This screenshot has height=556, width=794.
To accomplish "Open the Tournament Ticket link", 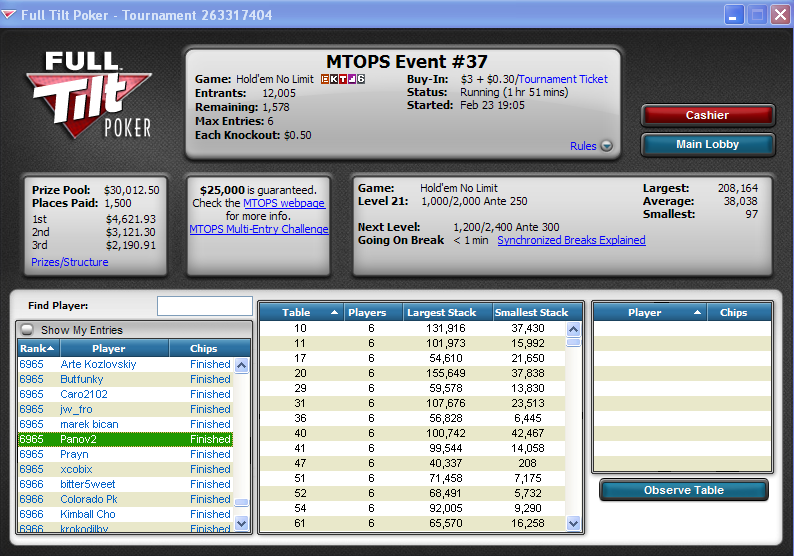I will tap(563, 79).
